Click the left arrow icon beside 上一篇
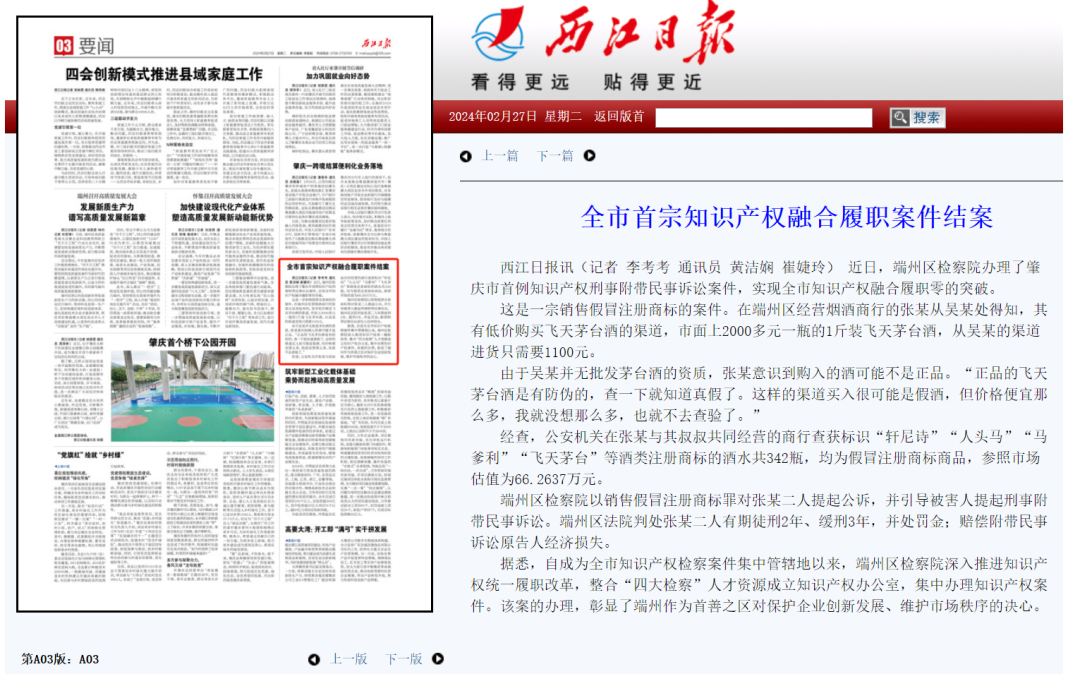This screenshot has width=1080, height=674. pos(466,156)
